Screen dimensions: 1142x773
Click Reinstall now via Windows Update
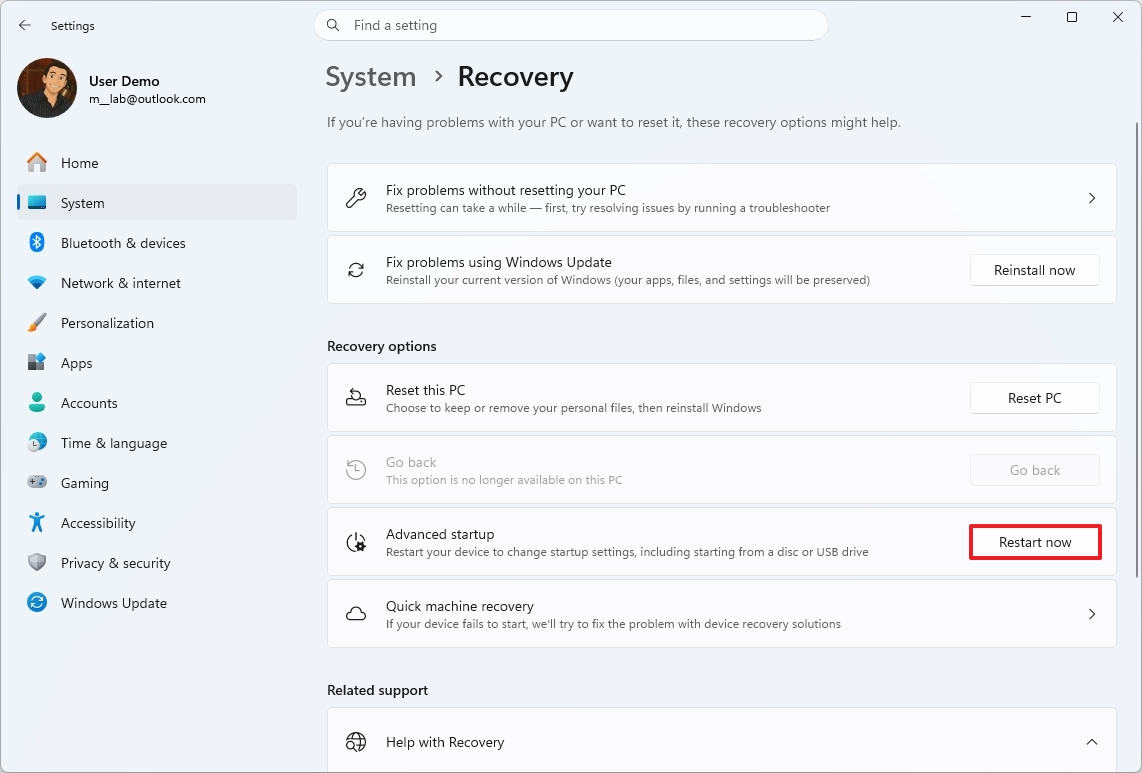[x=1035, y=269]
